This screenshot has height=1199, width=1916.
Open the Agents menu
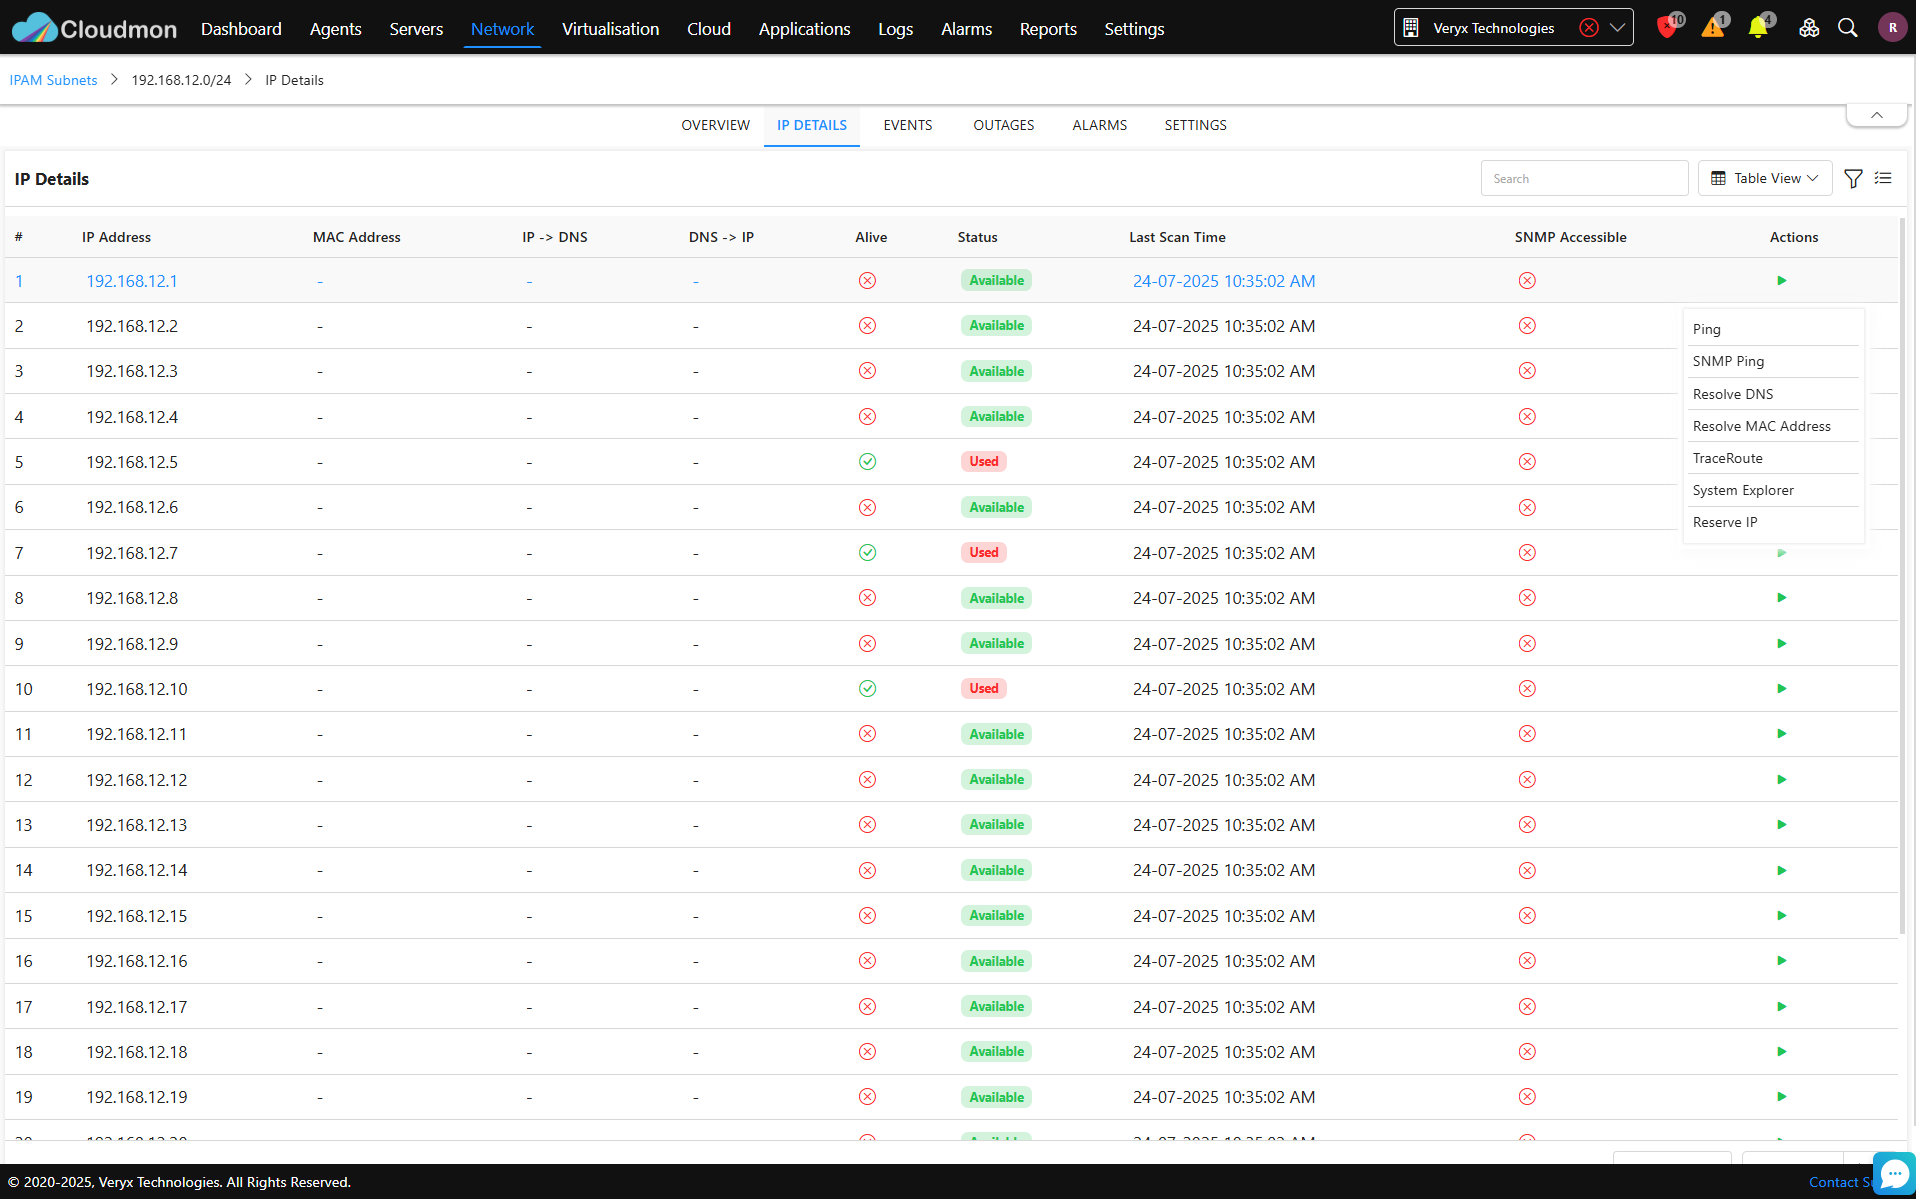(335, 29)
